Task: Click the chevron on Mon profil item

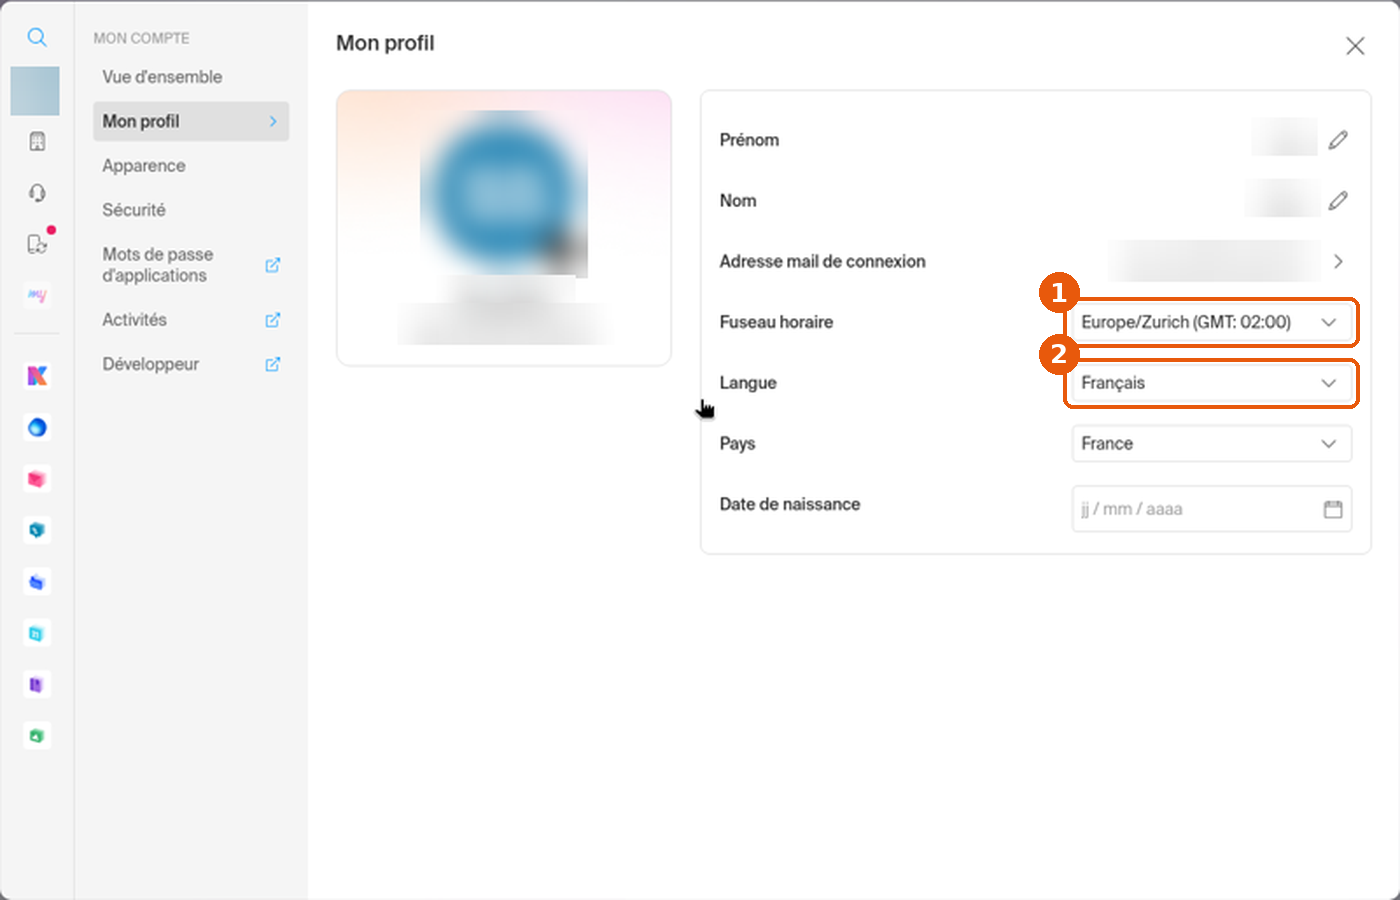Action: (273, 121)
